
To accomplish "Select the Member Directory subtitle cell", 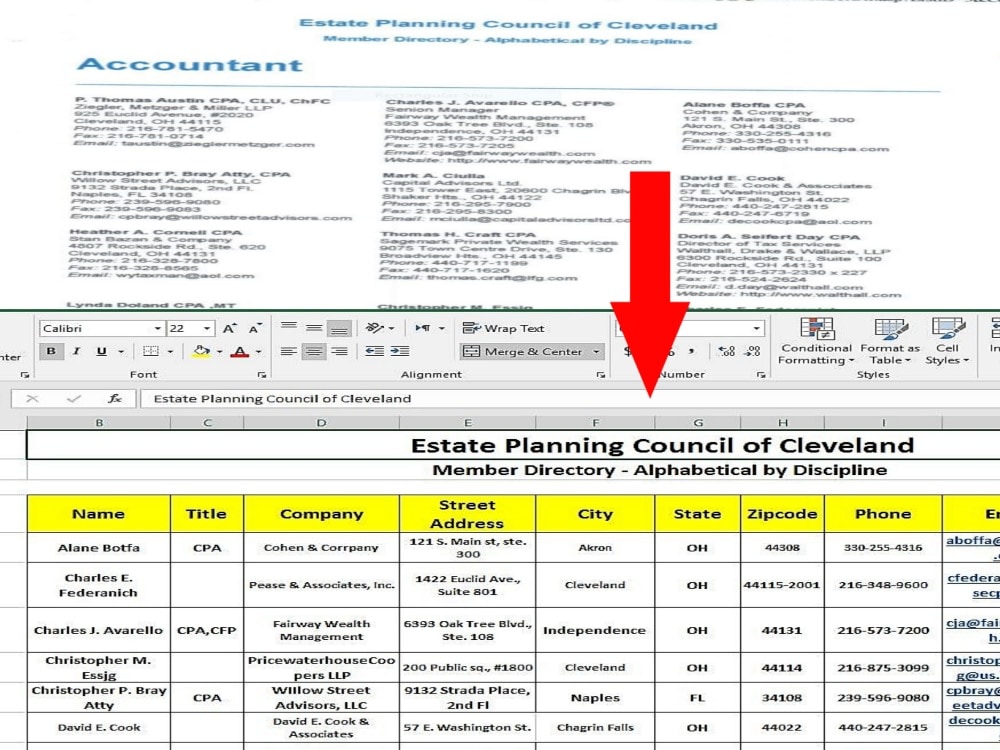I will tap(513, 471).
